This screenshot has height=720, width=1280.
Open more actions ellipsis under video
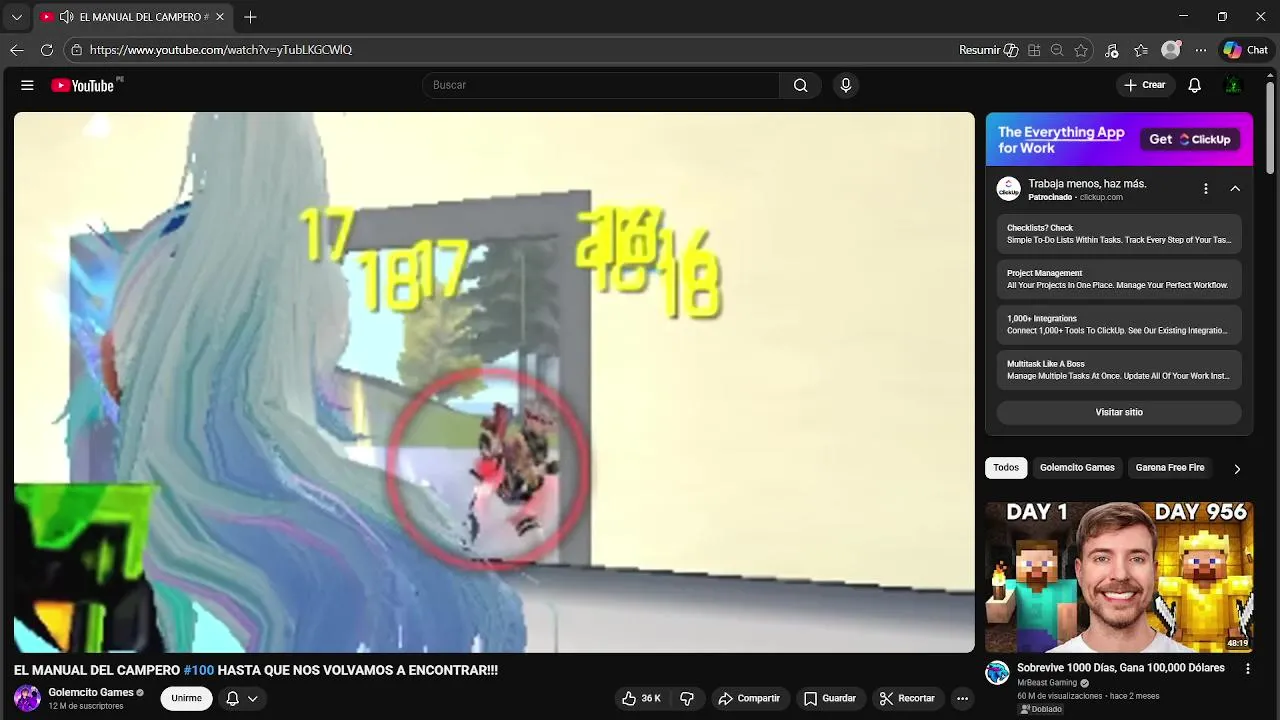(x=962, y=698)
